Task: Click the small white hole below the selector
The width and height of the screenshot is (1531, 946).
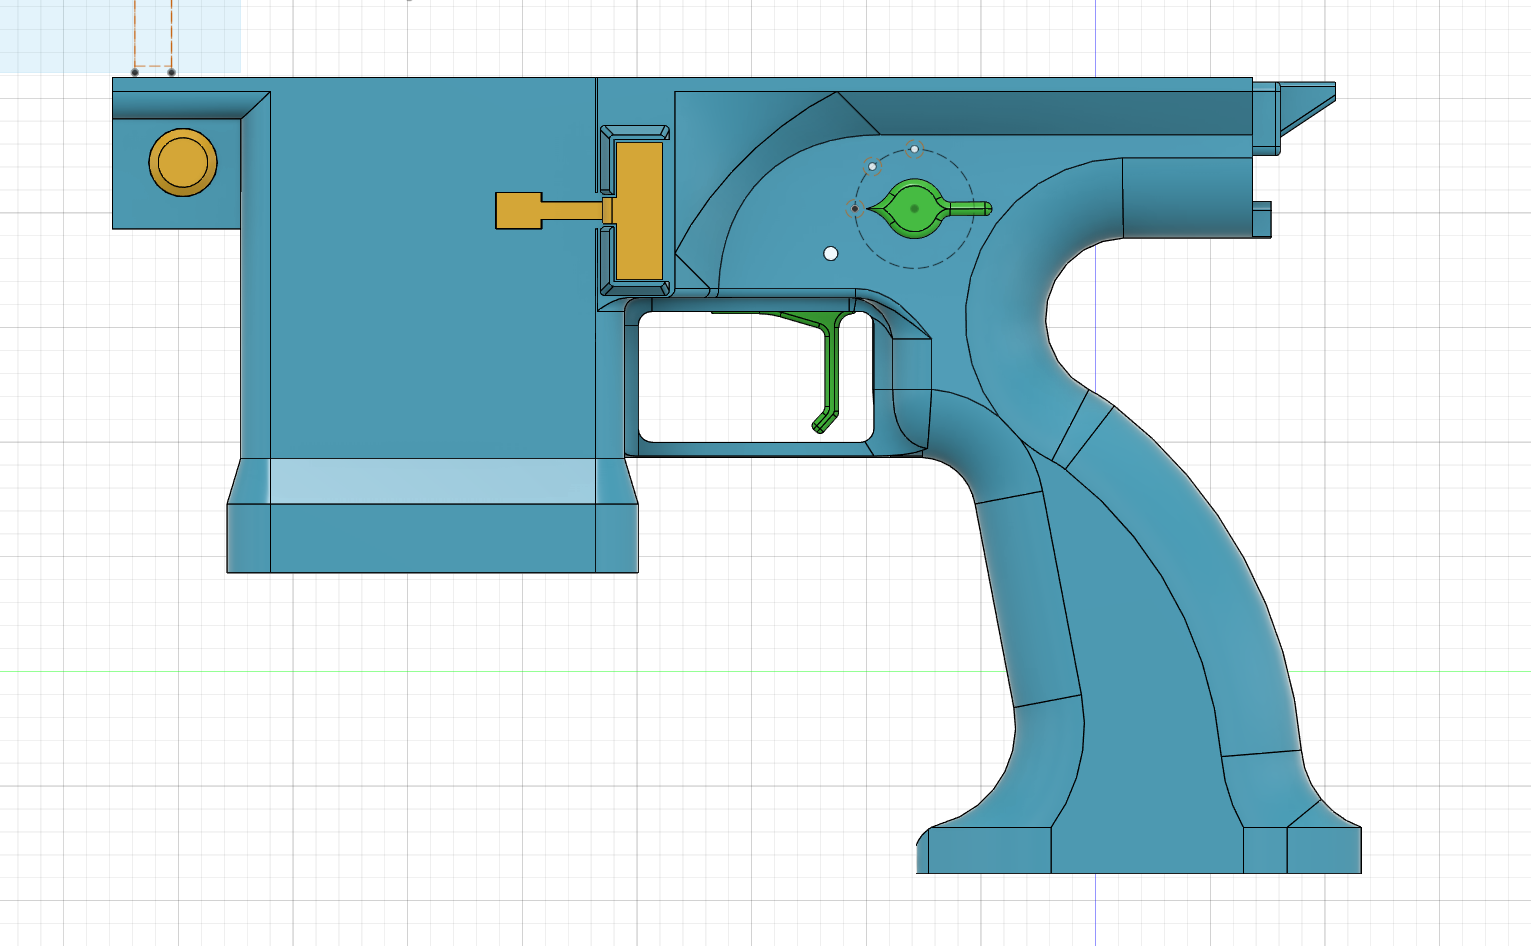Action: (x=830, y=254)
